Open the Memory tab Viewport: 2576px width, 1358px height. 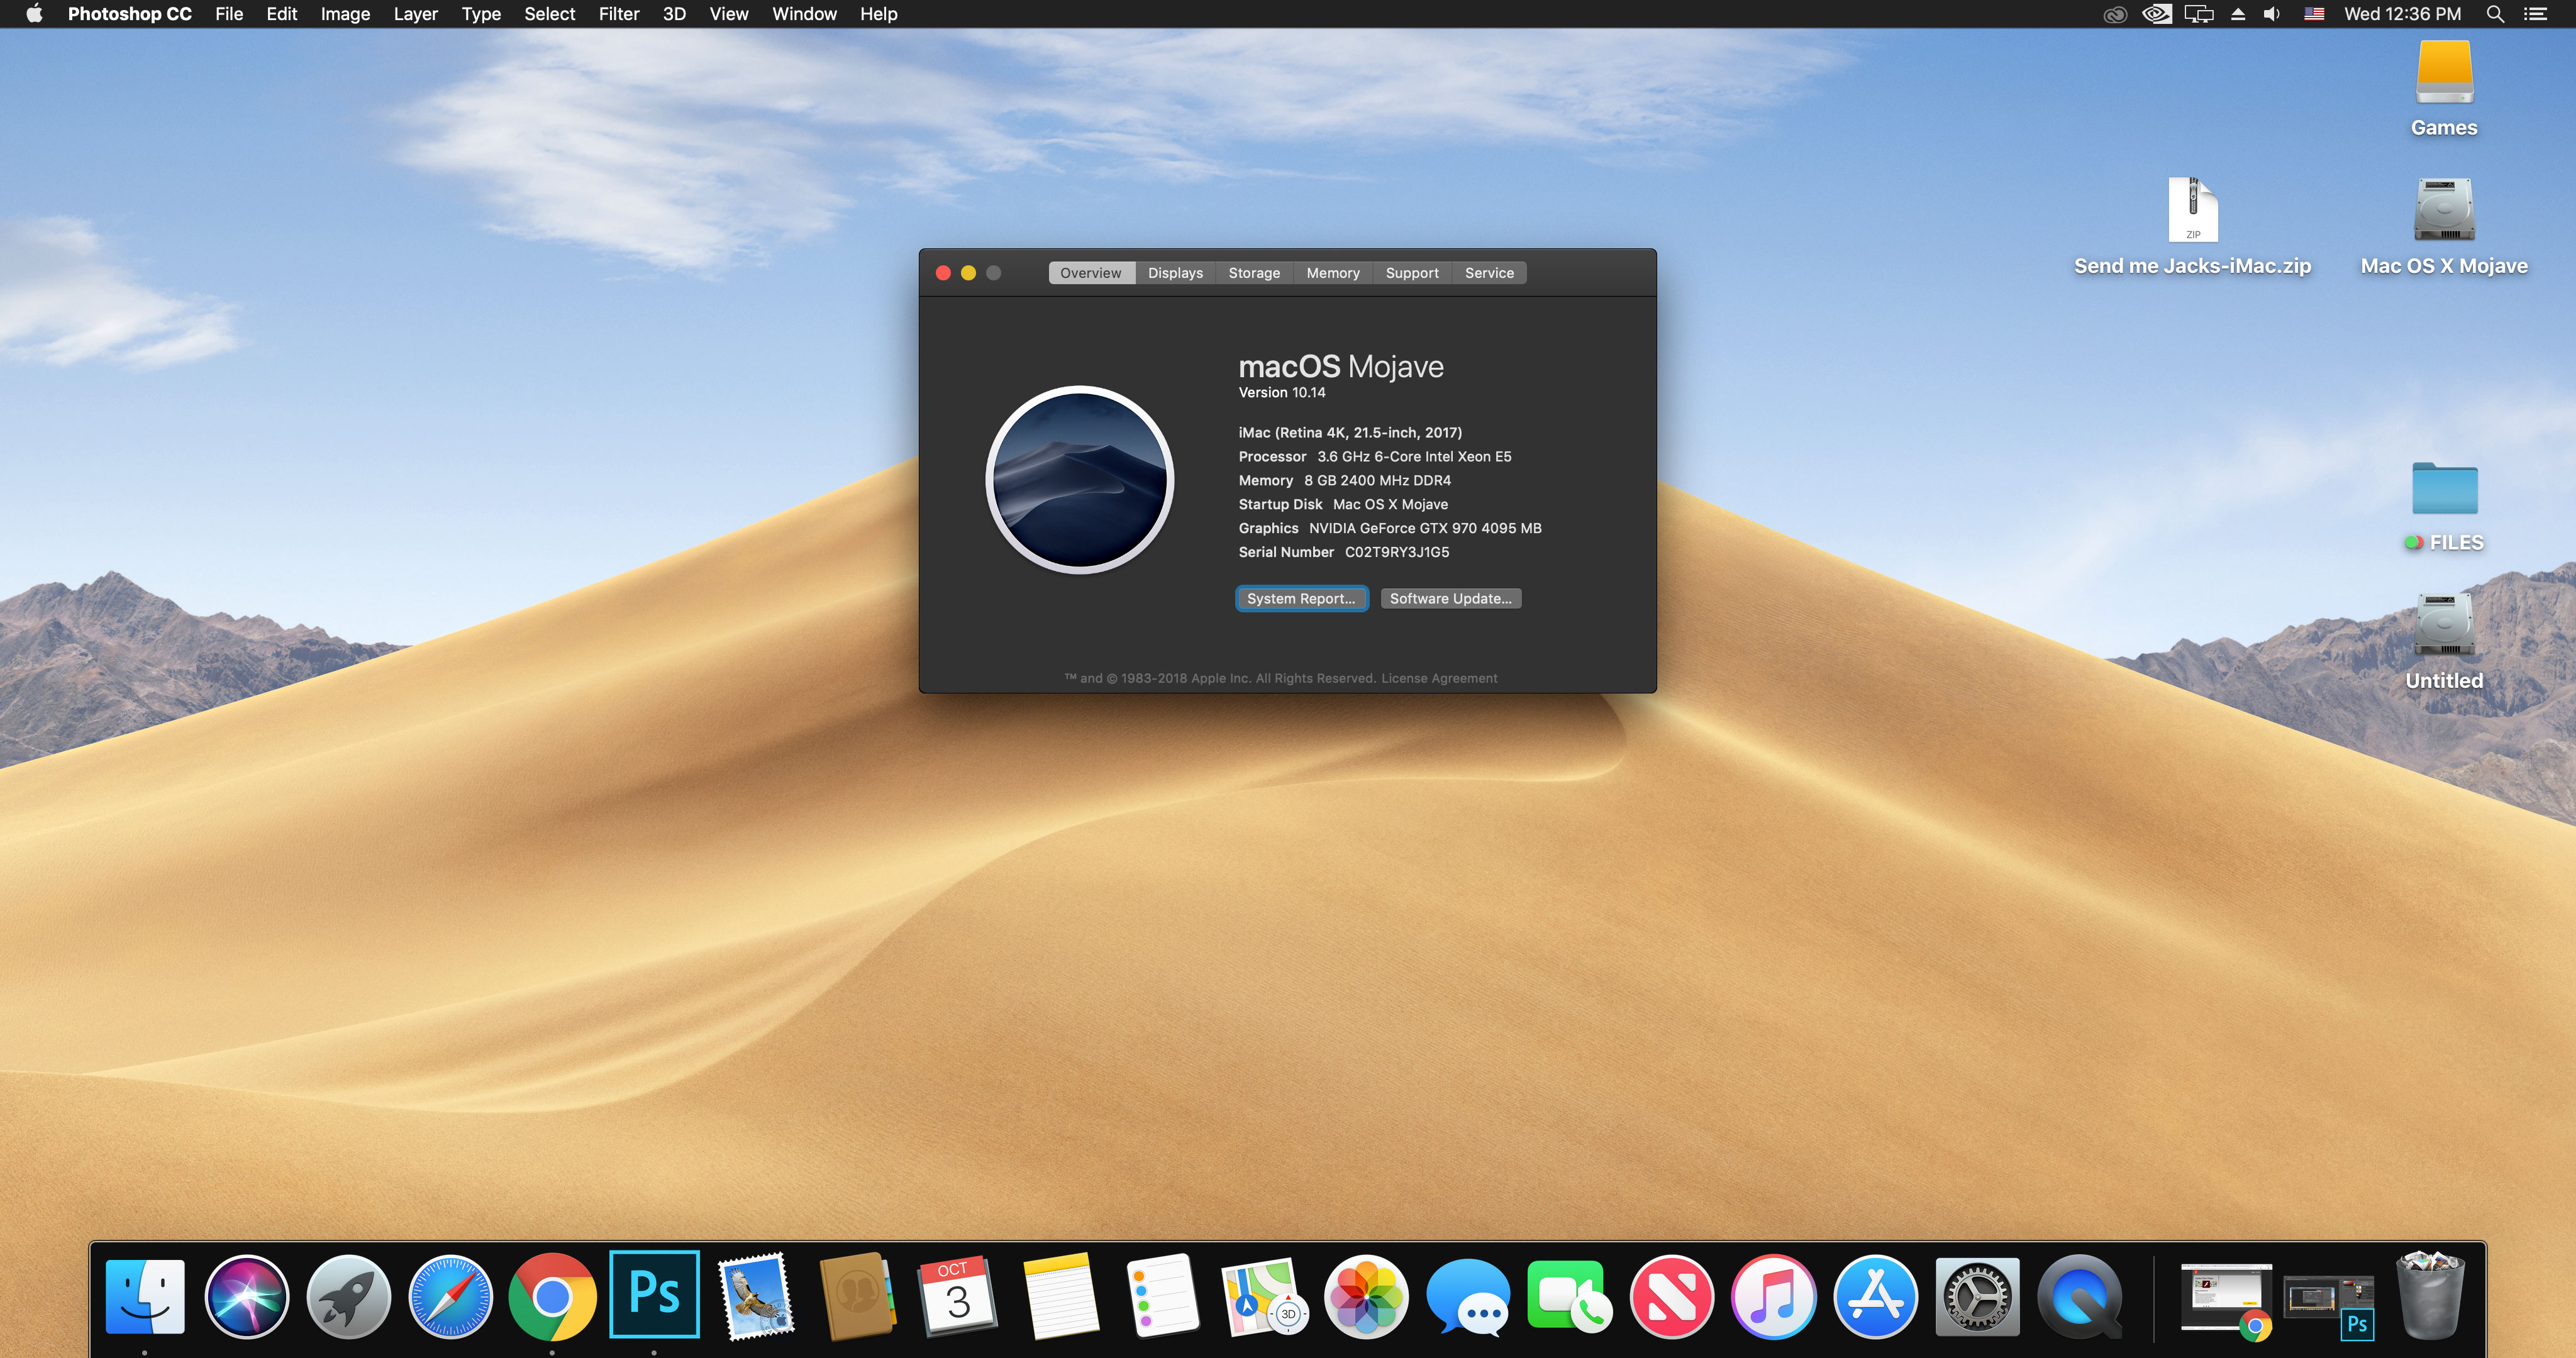point(1332,273)
